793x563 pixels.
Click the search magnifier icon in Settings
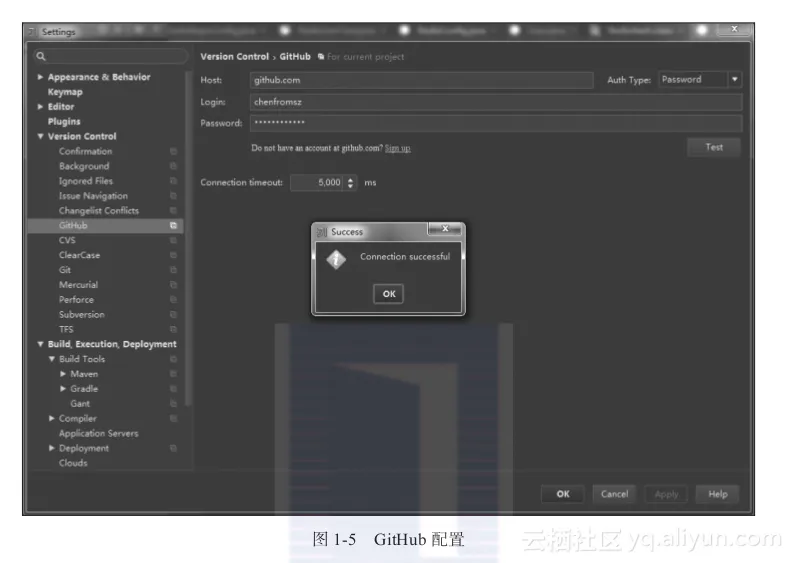(x=41, y=56)
